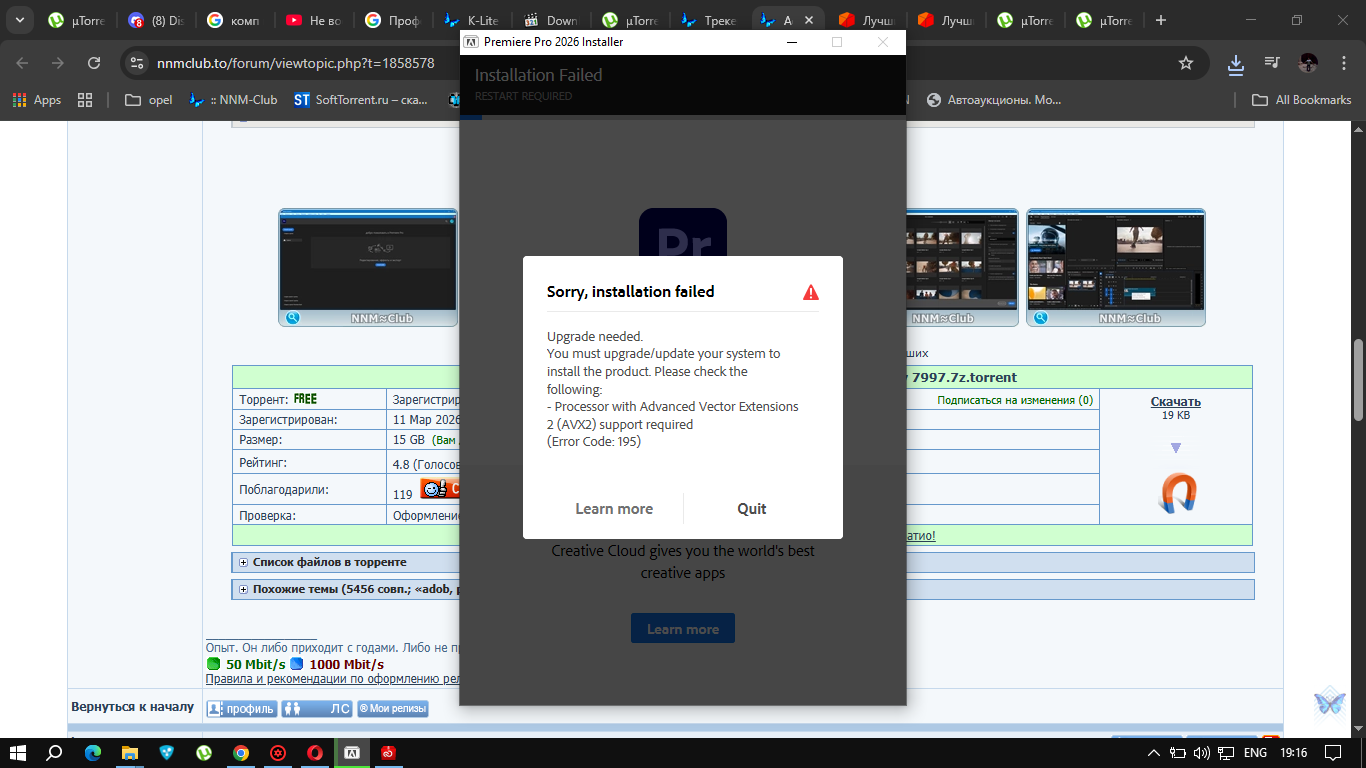1366x768 pixels.
Task: Click the browser forward arrow
Action: point(58,63)
